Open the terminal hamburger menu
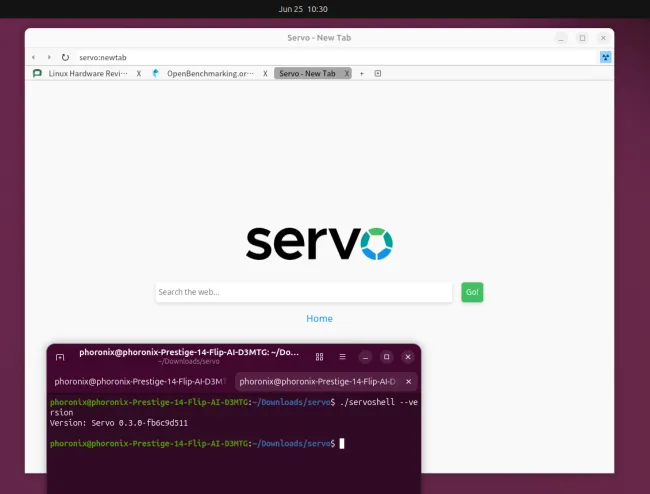This screenshot has width=650, height=494. [342, 357]
